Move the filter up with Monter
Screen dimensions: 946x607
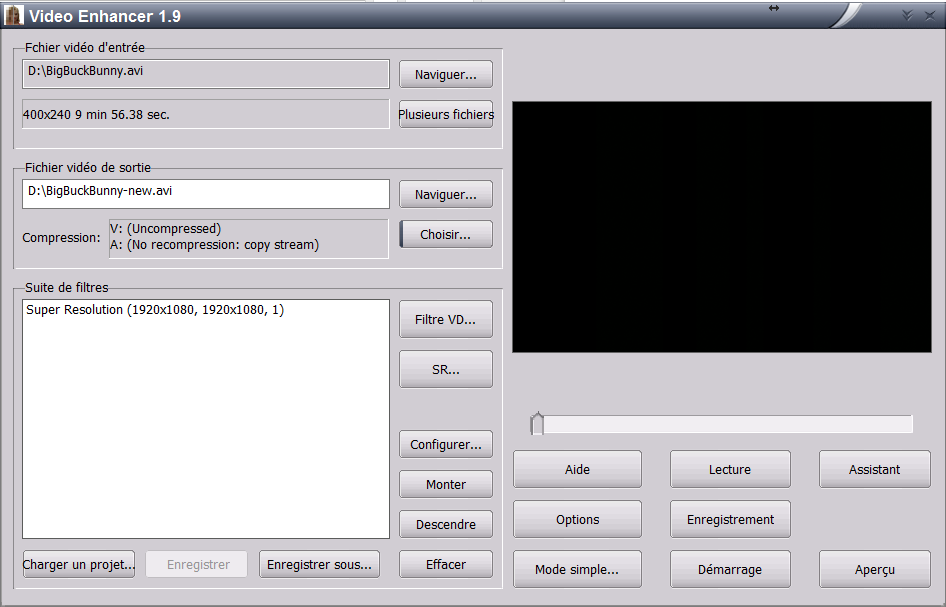pos(445,484)
